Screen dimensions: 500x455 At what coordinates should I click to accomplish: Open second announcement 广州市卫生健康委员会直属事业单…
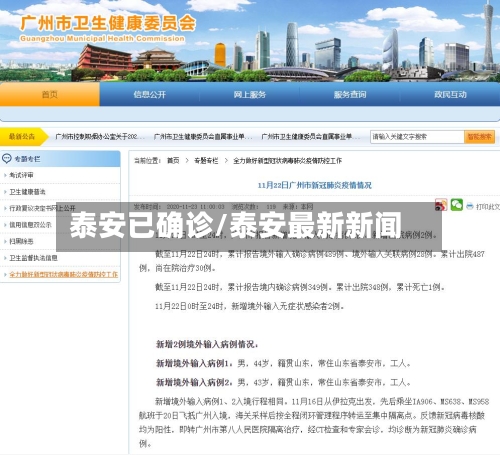(203, 137)
